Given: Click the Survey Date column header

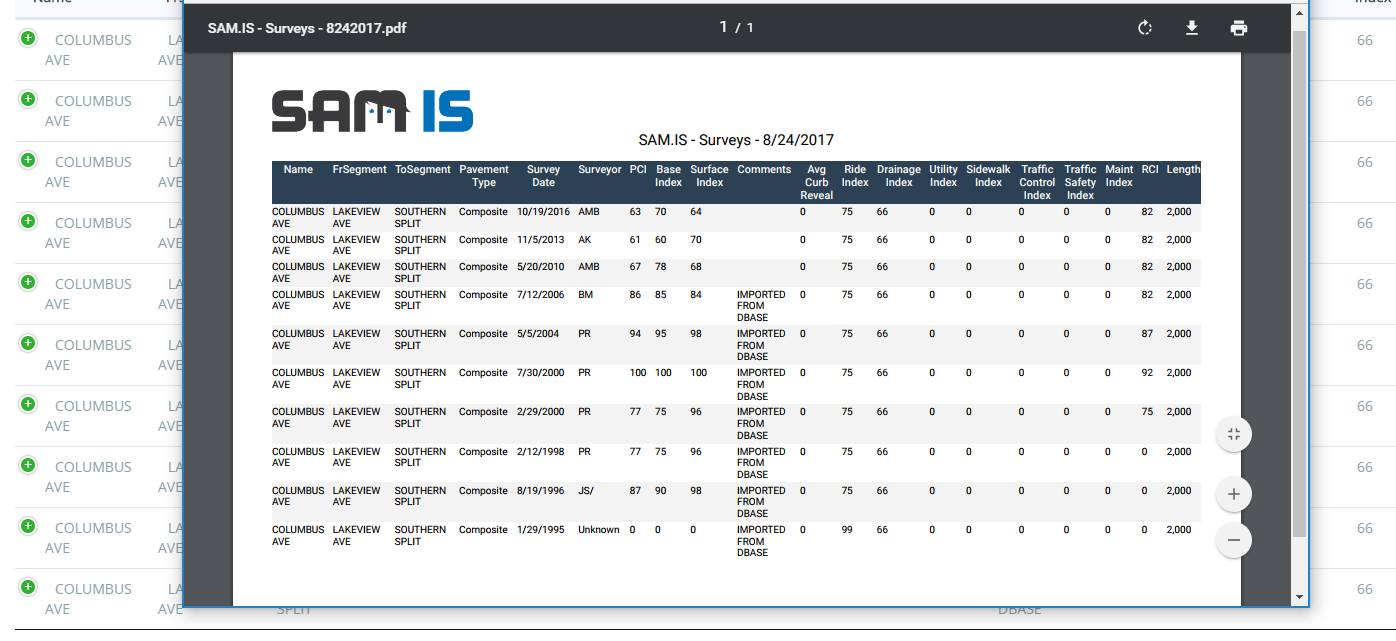Looking at the screenshot, I should click(543, 176).
